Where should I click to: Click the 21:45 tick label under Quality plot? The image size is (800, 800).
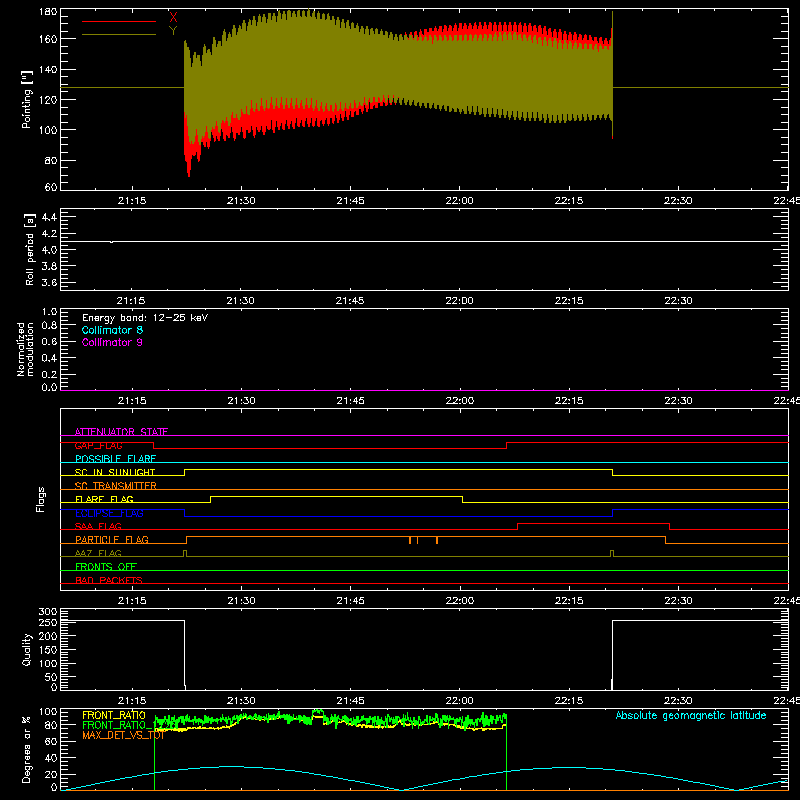pyautogui.click(x=350, y=701)
